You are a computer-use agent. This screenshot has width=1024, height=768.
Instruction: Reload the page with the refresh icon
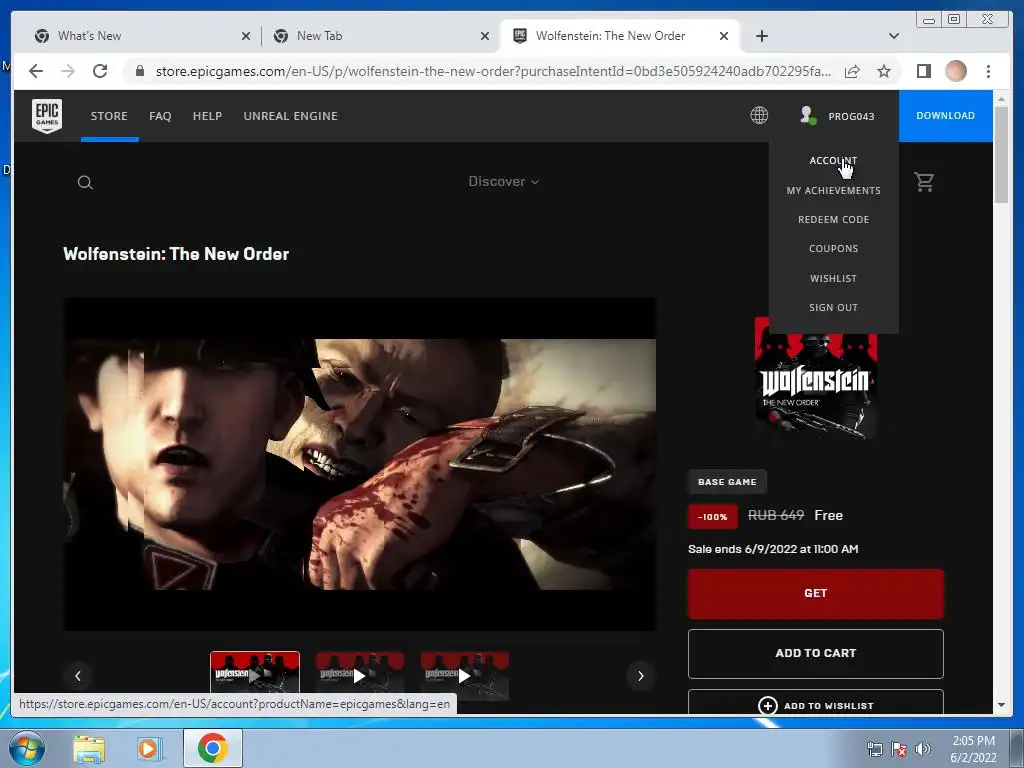[100, 71]
